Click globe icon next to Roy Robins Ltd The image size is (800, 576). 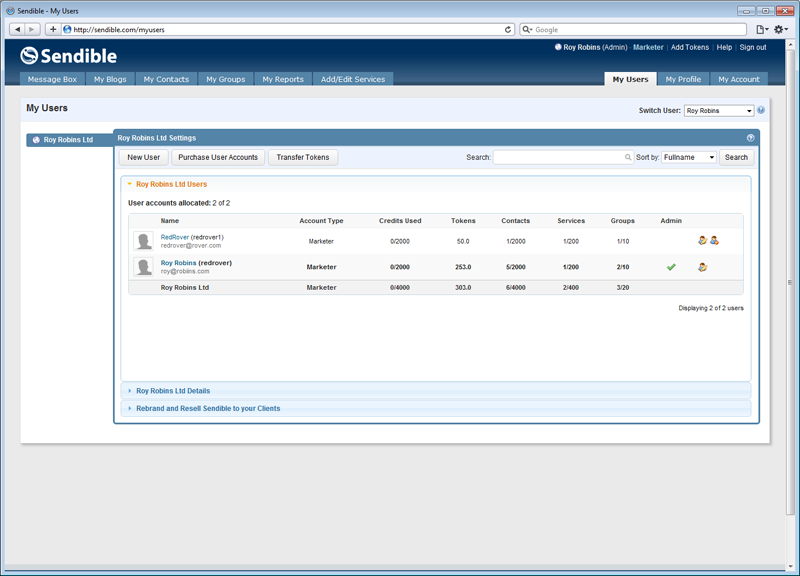point(36,140)
